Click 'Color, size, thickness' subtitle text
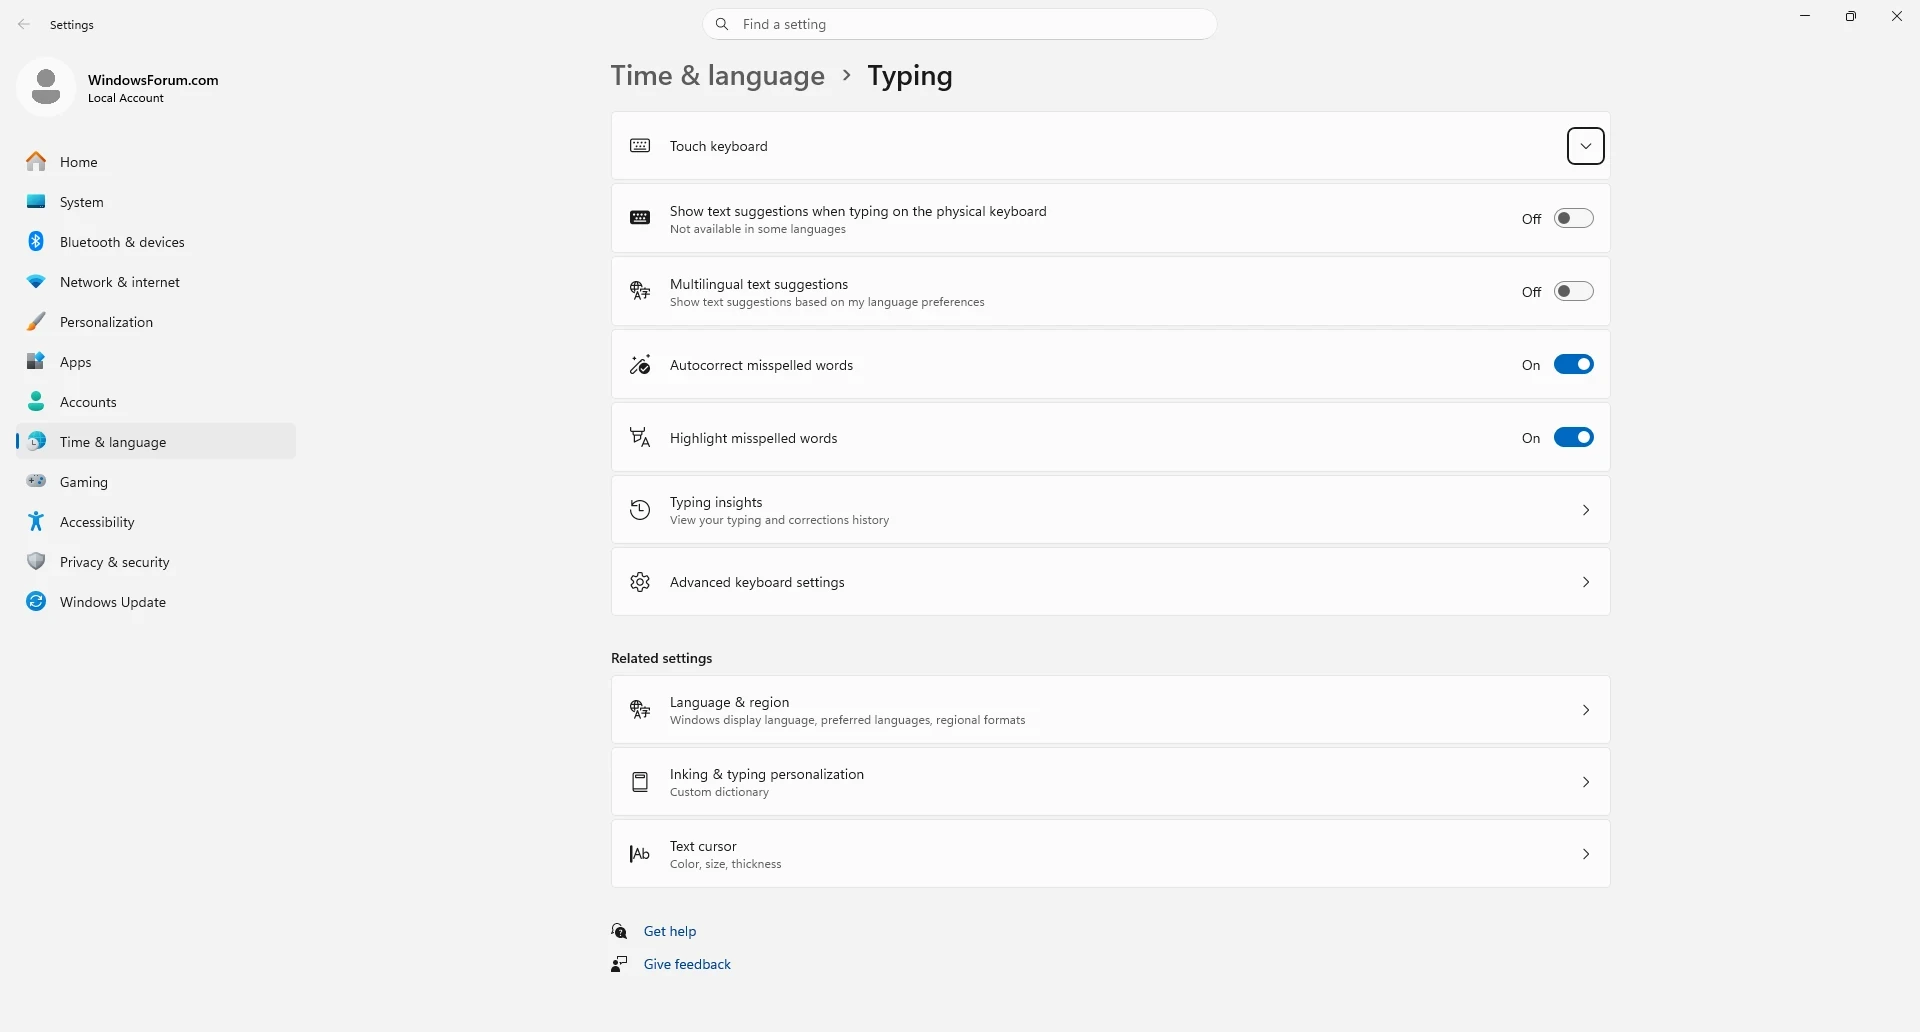 [725, 864]
